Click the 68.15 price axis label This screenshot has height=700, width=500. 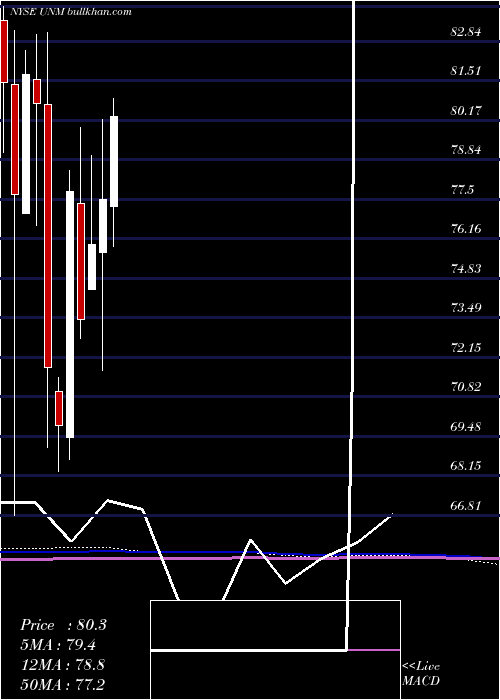coord(466,466)
